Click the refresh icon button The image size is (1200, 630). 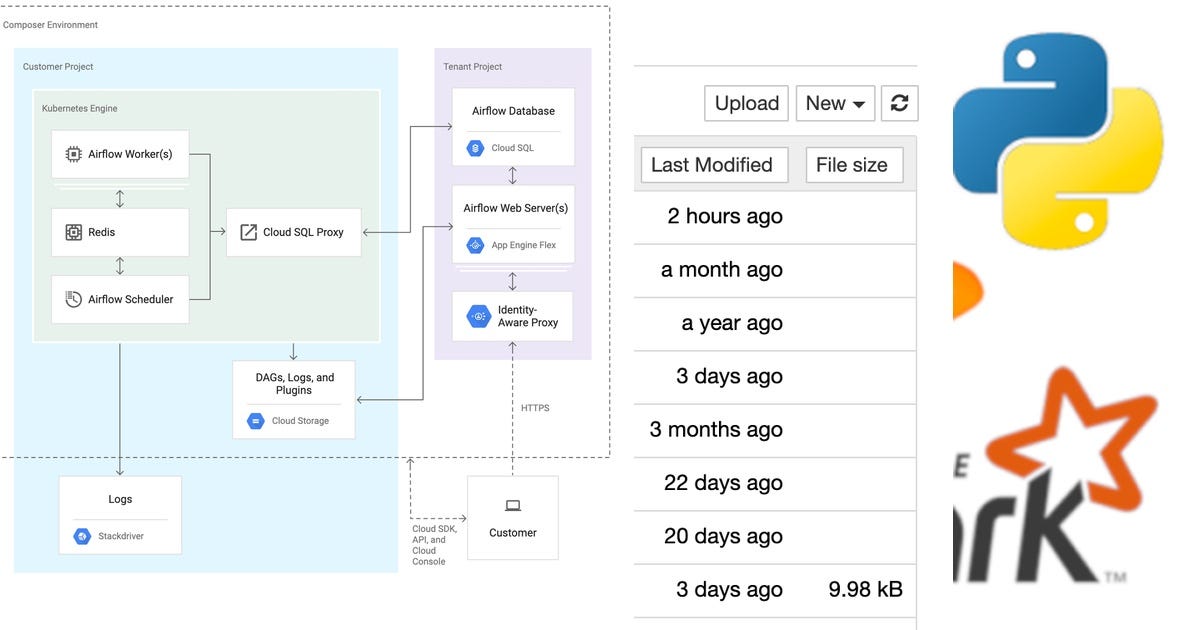coord(900,103)
